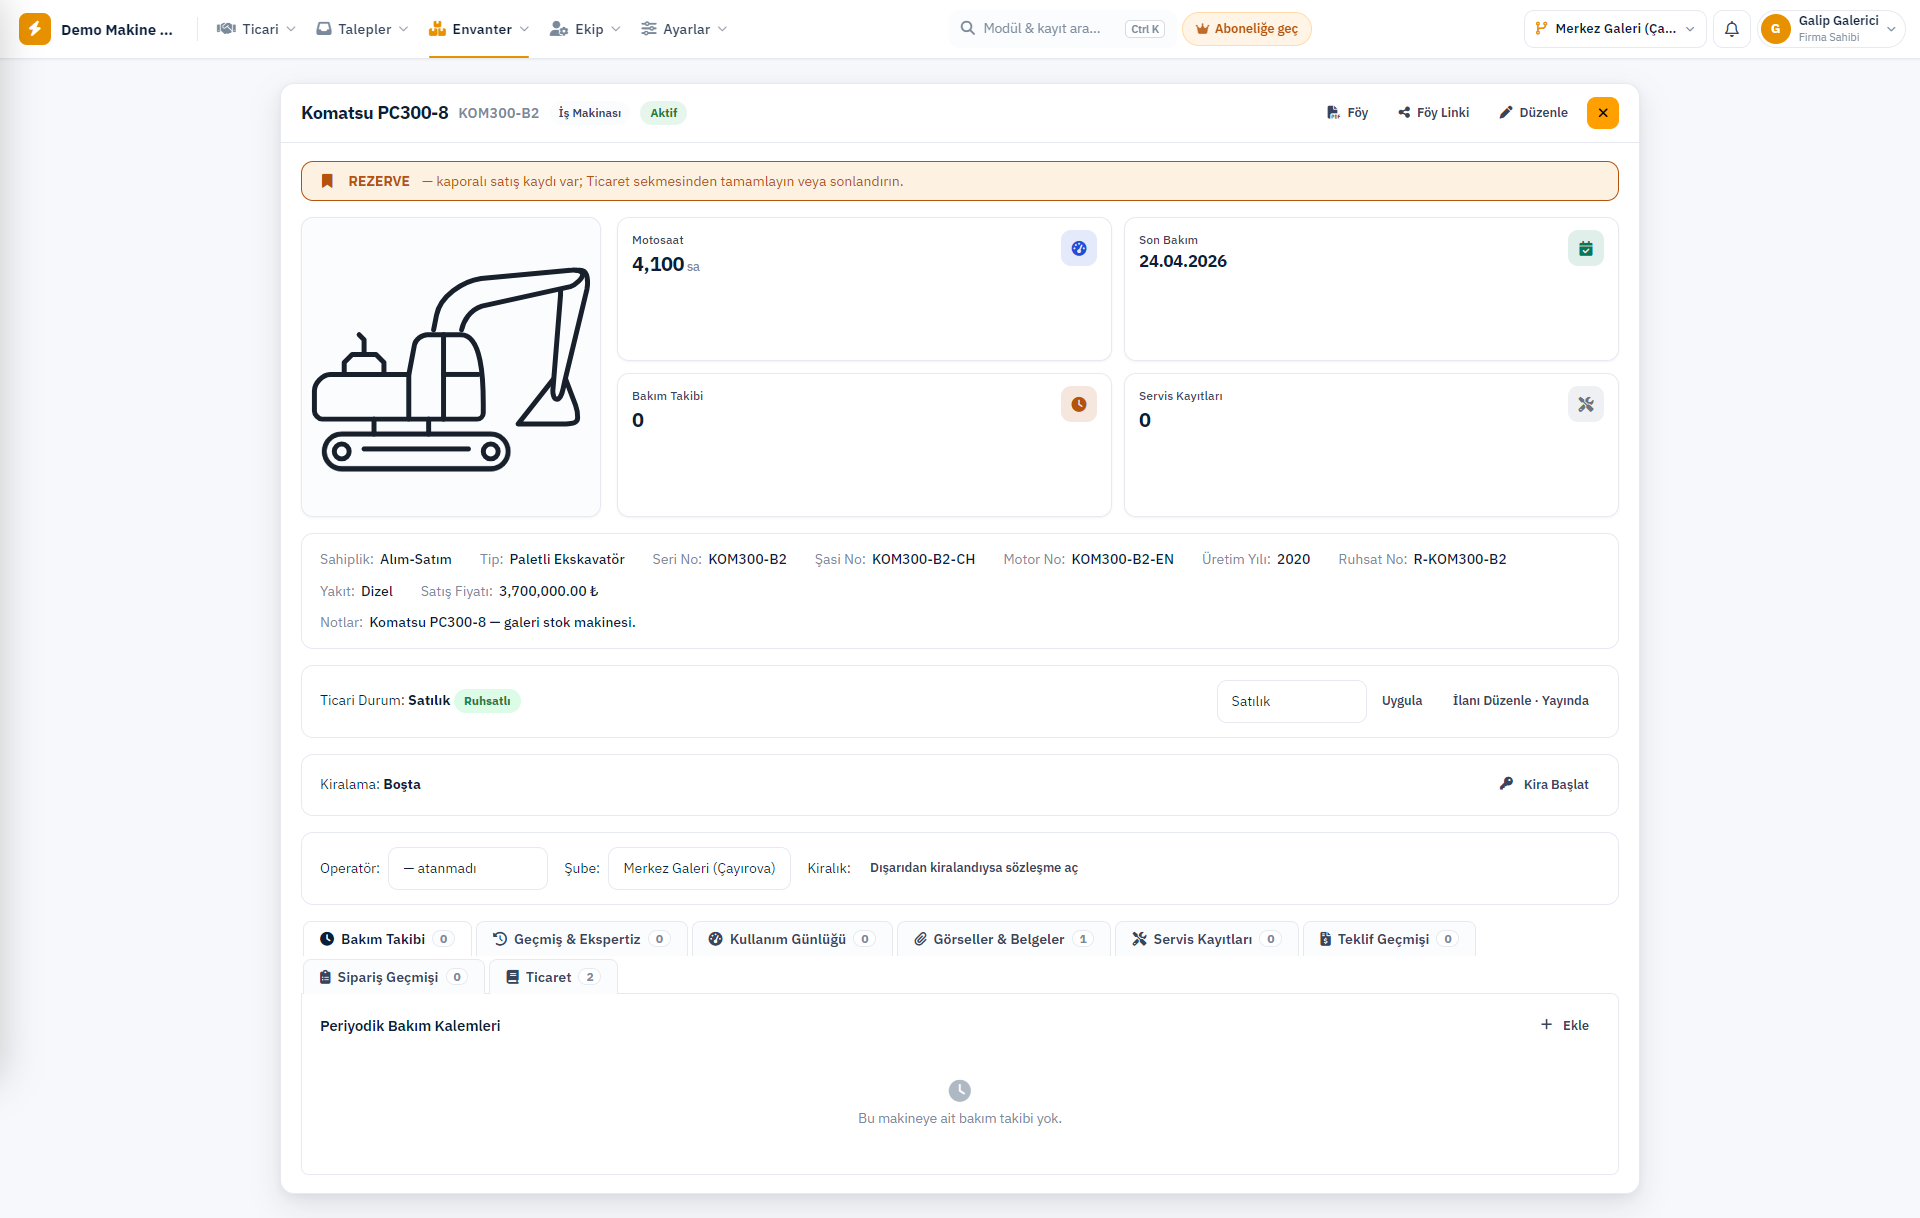Image resolution: width=1920 pixels, height=1218 pixels.
Task: Switch to the Görseller & Belgeler tab
Action: pyautogui.click(x=1004, y=939)
